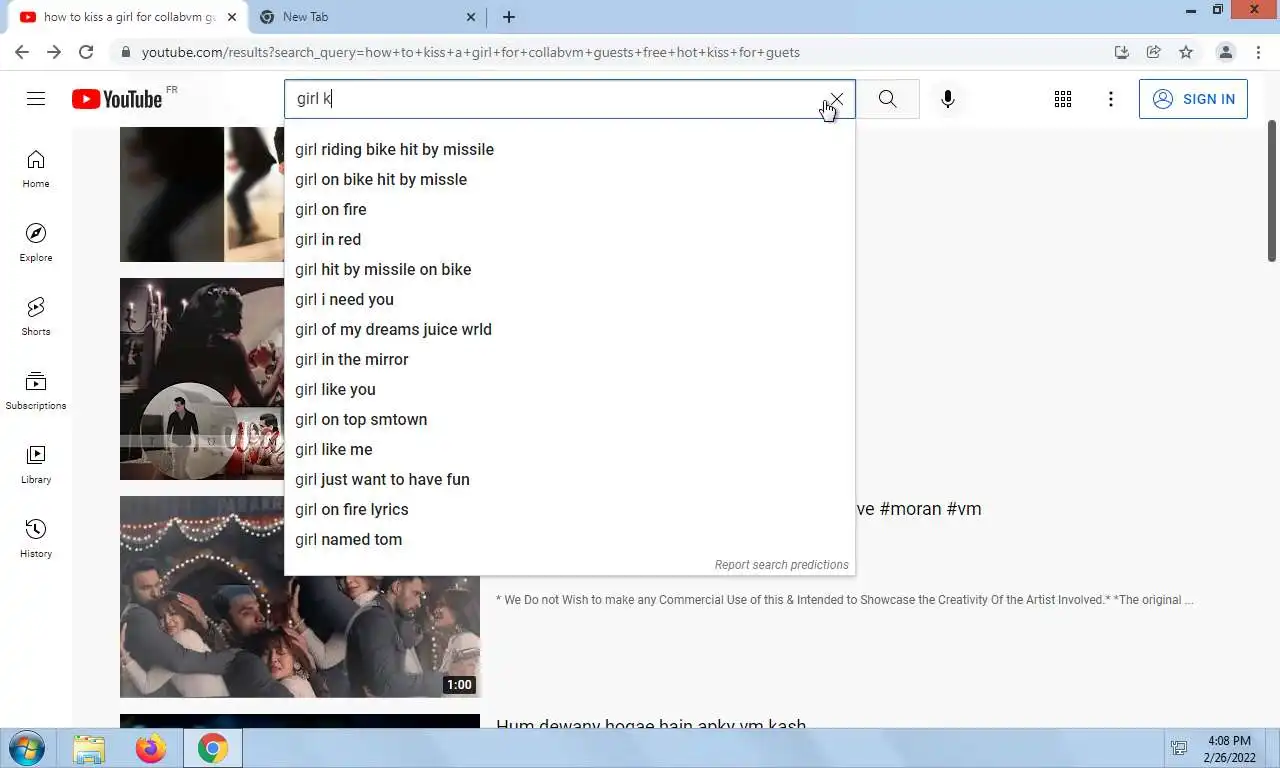Open the YouTube apps grid
1280x768 pixels.
point(1063,99)
